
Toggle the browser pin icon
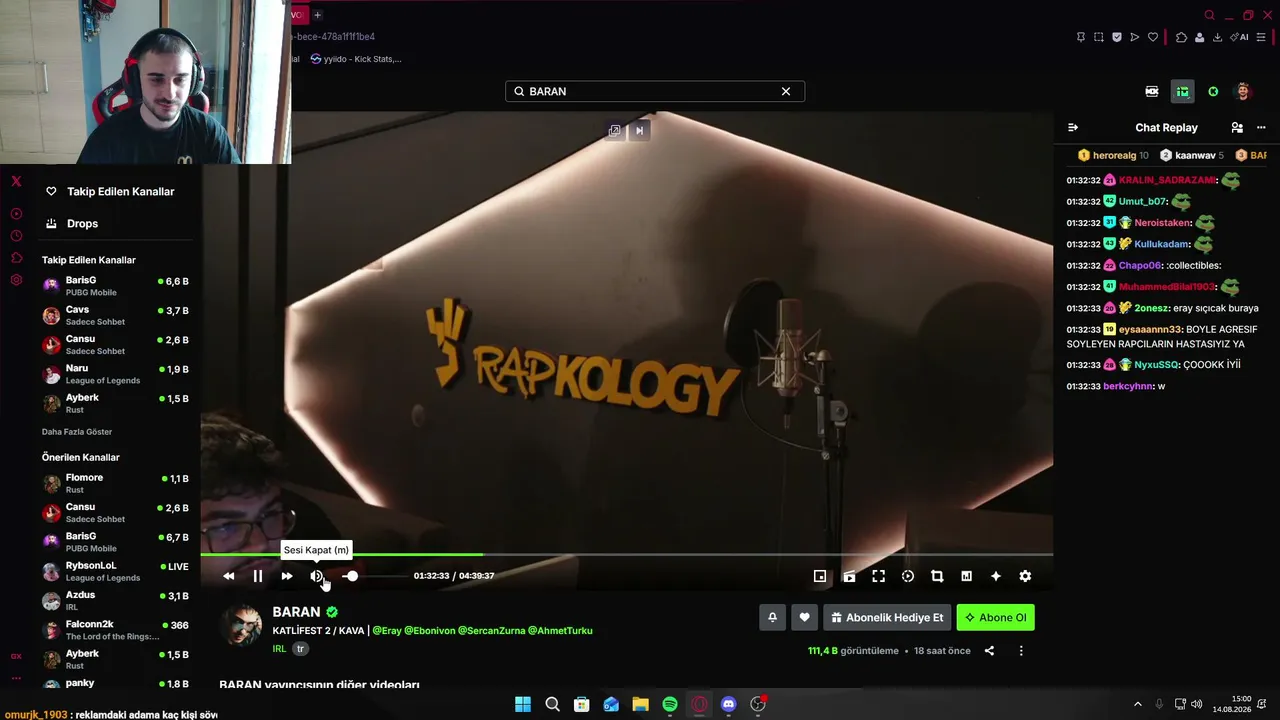[x=1081, y=37]
